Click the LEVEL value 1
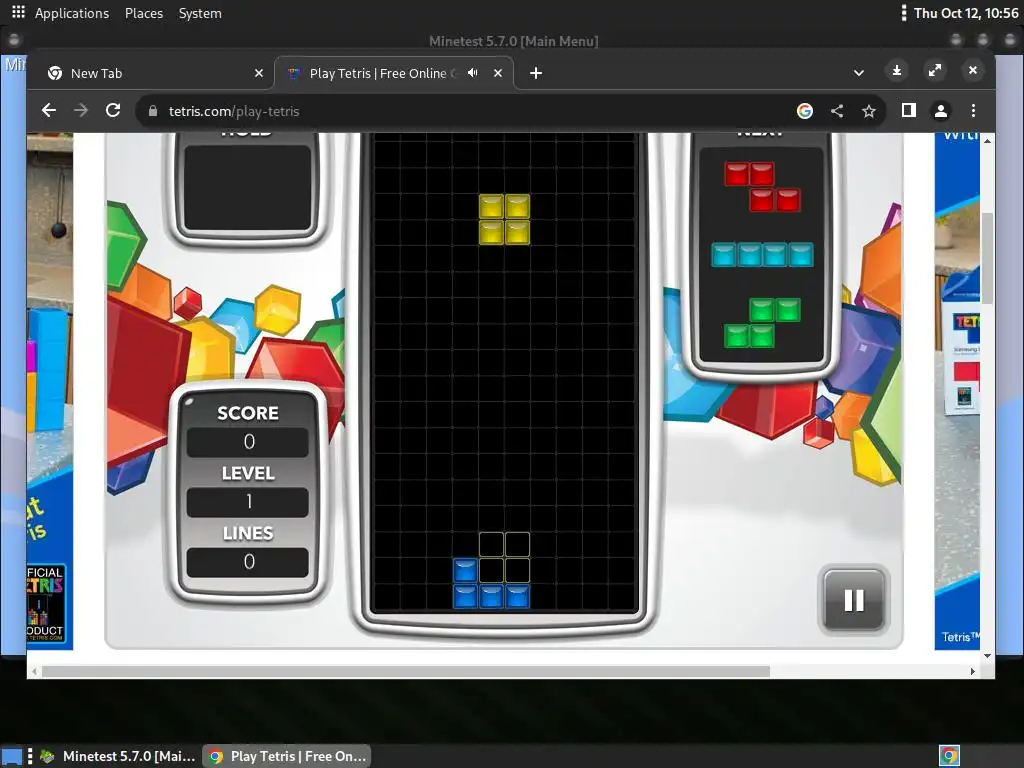 [x=248, y=502]
